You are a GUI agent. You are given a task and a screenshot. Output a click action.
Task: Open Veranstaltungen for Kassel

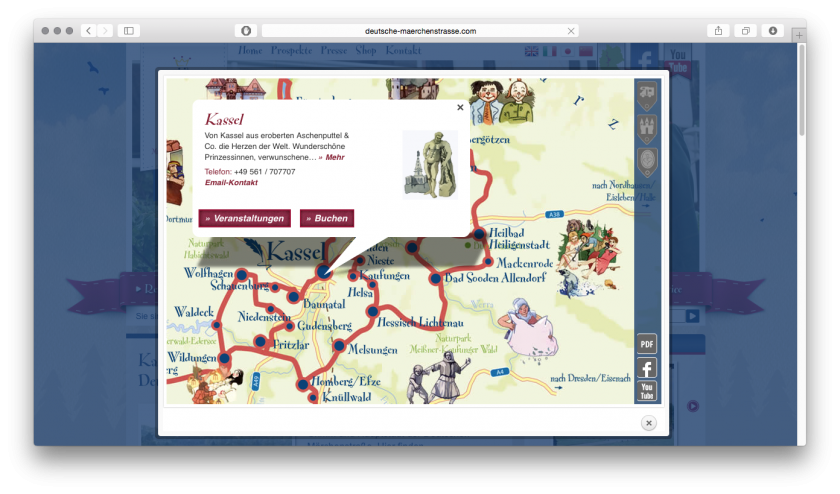[245, 218]
